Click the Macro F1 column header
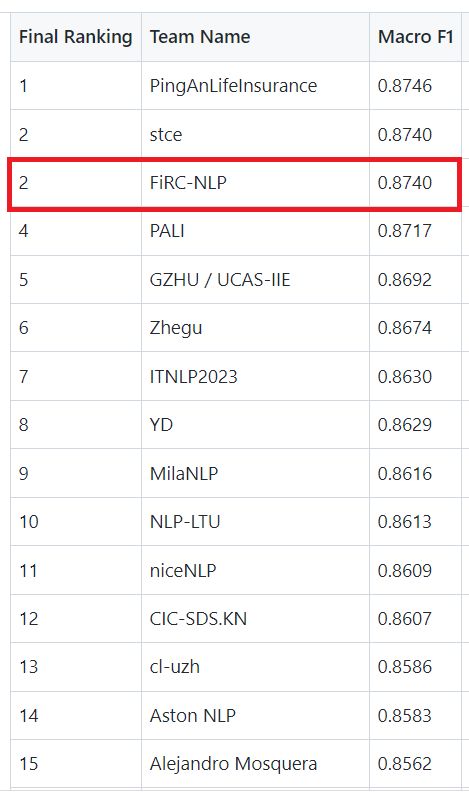Screen dimensions: 469x794 (x=415, y=37)
